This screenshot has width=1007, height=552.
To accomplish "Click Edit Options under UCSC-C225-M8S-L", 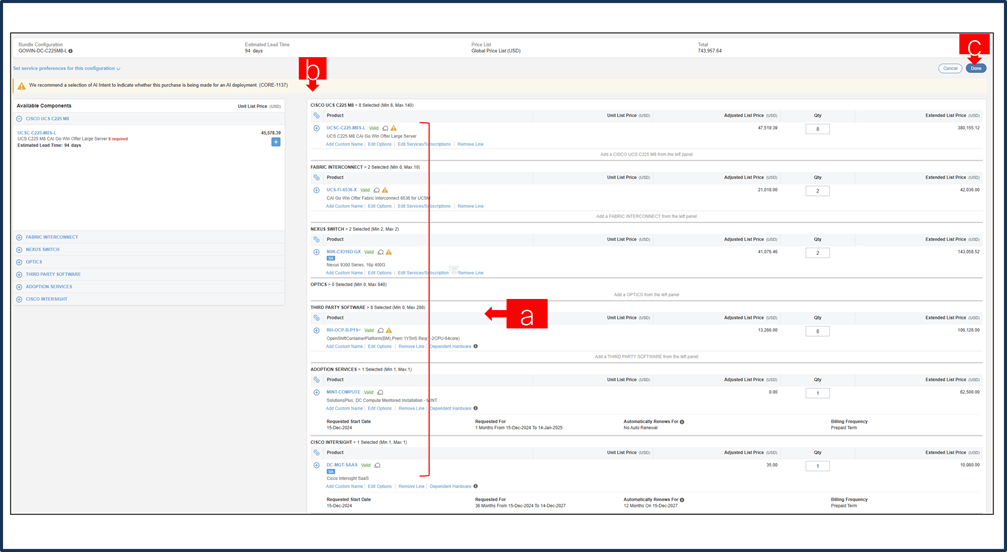I will (380, 144).
